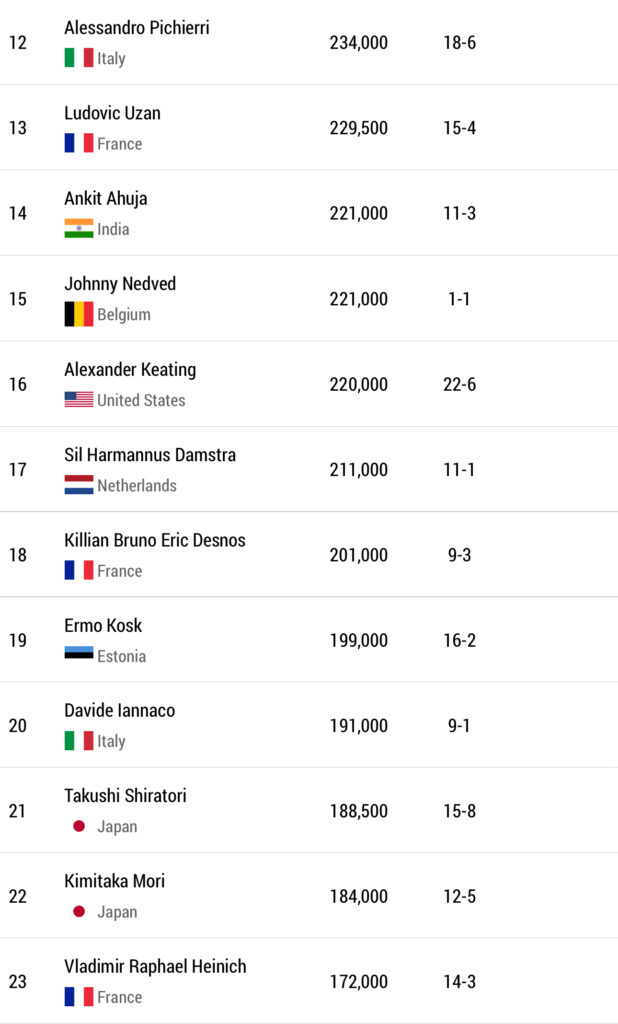Click the India flag under Ankit Ahuja
This screenshot has width=618, height=1024.
click(x=78, y=229)
